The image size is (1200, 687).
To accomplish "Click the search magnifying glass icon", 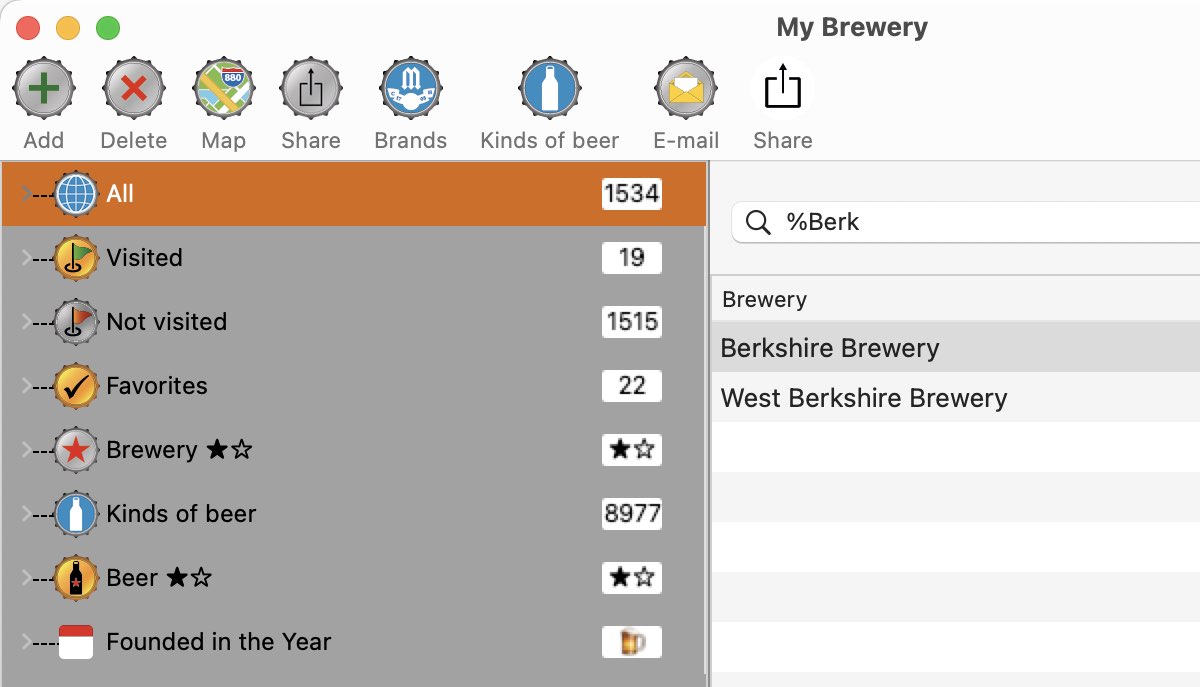I will (759, 222).
